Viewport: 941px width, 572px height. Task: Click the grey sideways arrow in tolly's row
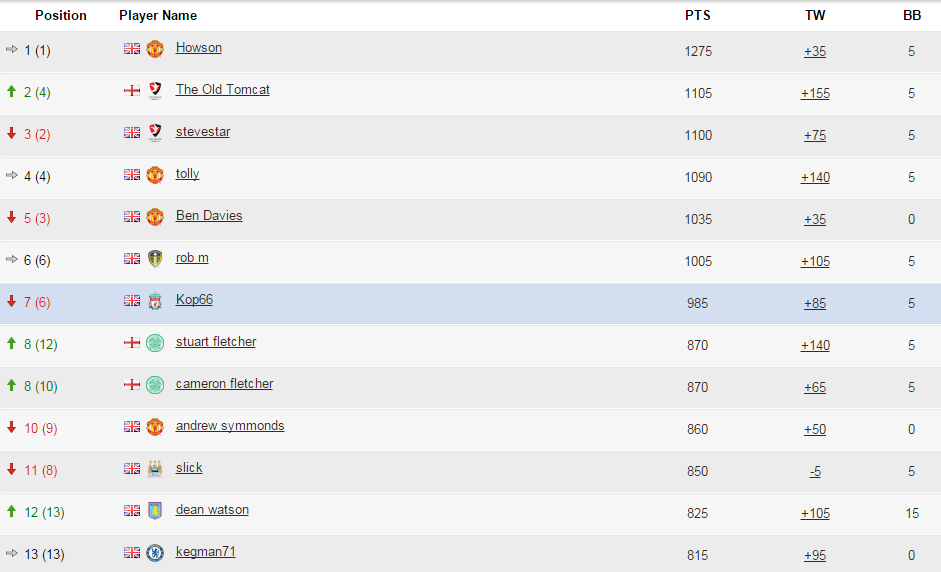(x=12, y=176)
